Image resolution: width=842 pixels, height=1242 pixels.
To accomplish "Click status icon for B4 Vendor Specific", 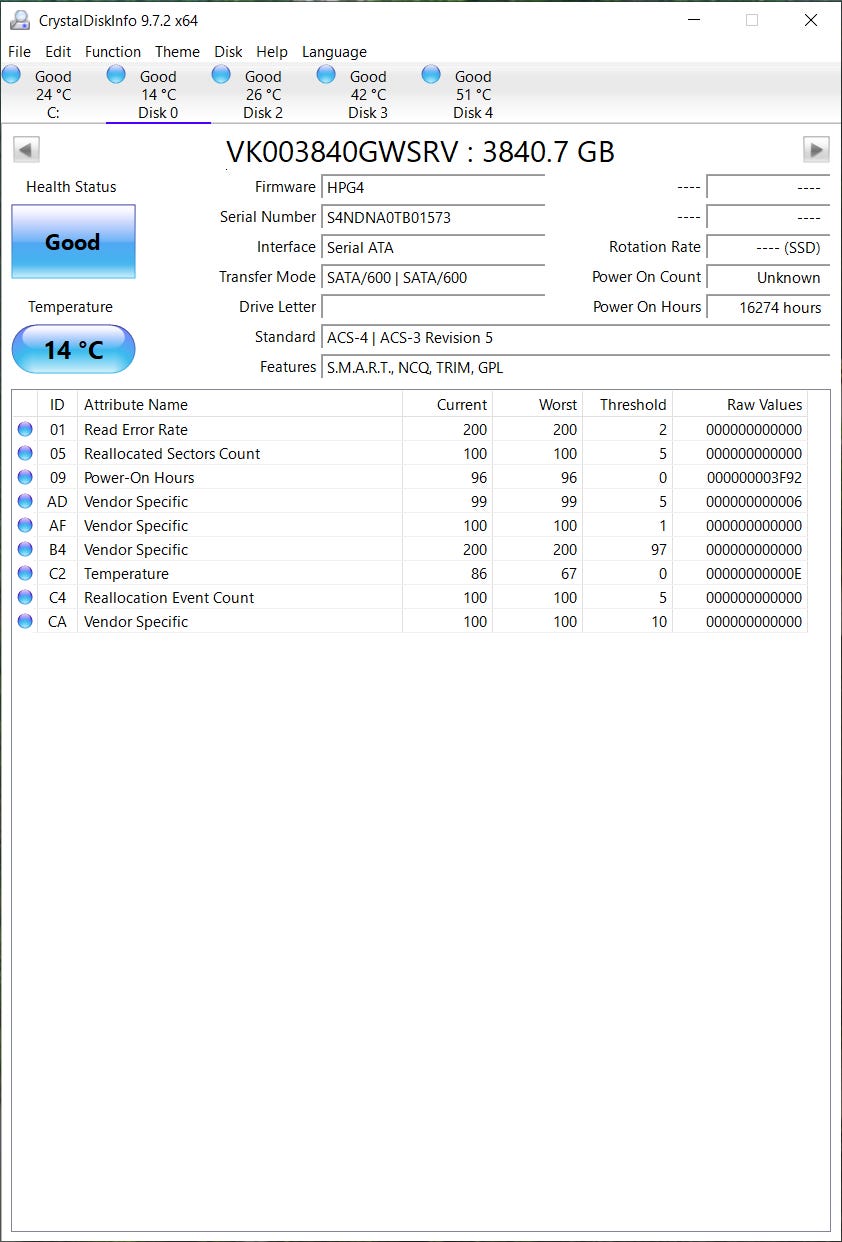I will [x=25, y=550].
